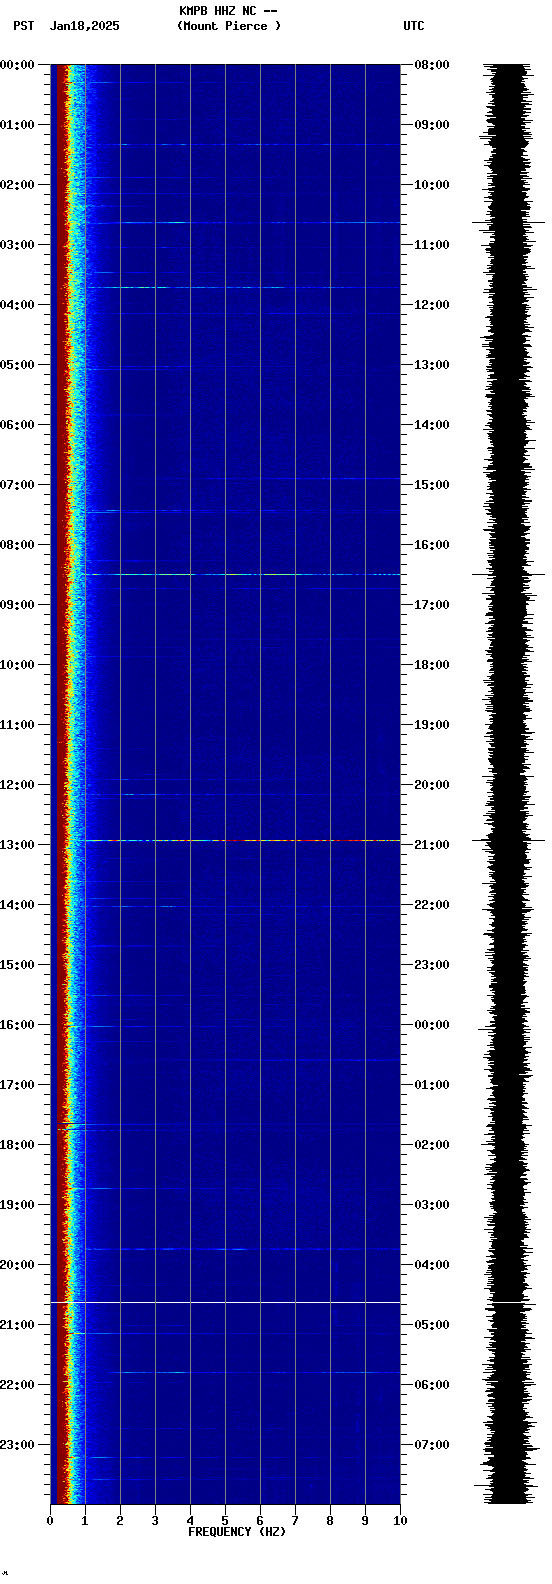This screenshot has height=1584, width=552.
Task: Click the 23:00 PST time label
Action: click(17, 1445)
